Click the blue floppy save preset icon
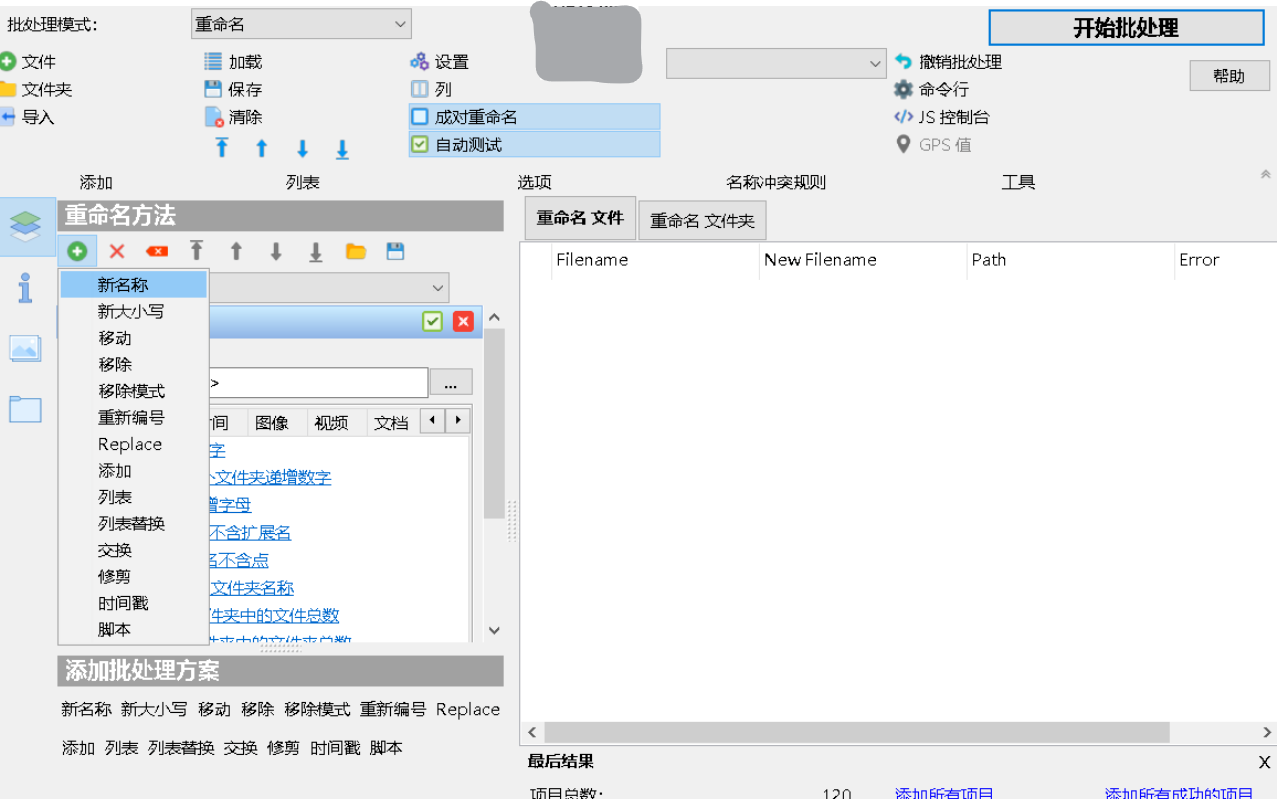Image resolution: width=1277 pixels, height=799 pixels. coord(396,251)
